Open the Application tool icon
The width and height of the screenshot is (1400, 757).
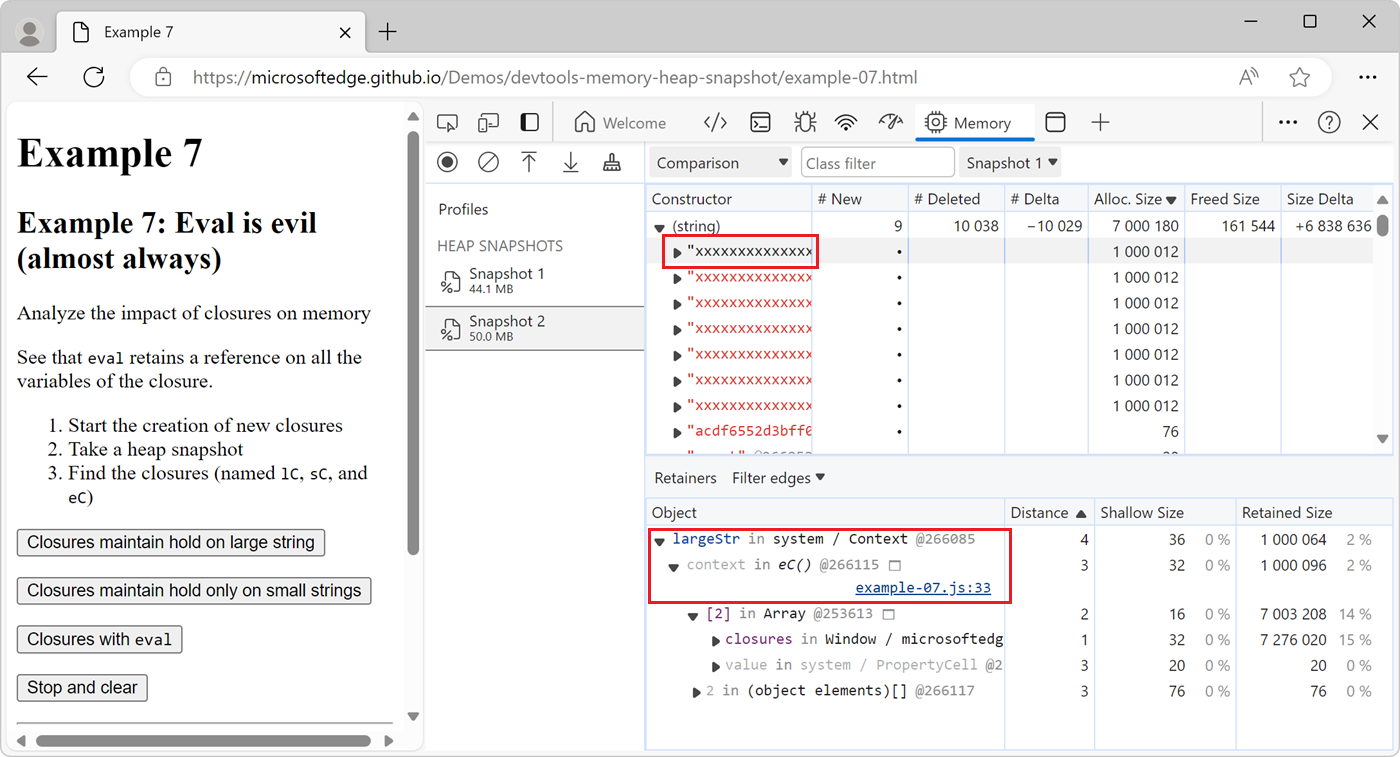click(x=1055, y=123)
